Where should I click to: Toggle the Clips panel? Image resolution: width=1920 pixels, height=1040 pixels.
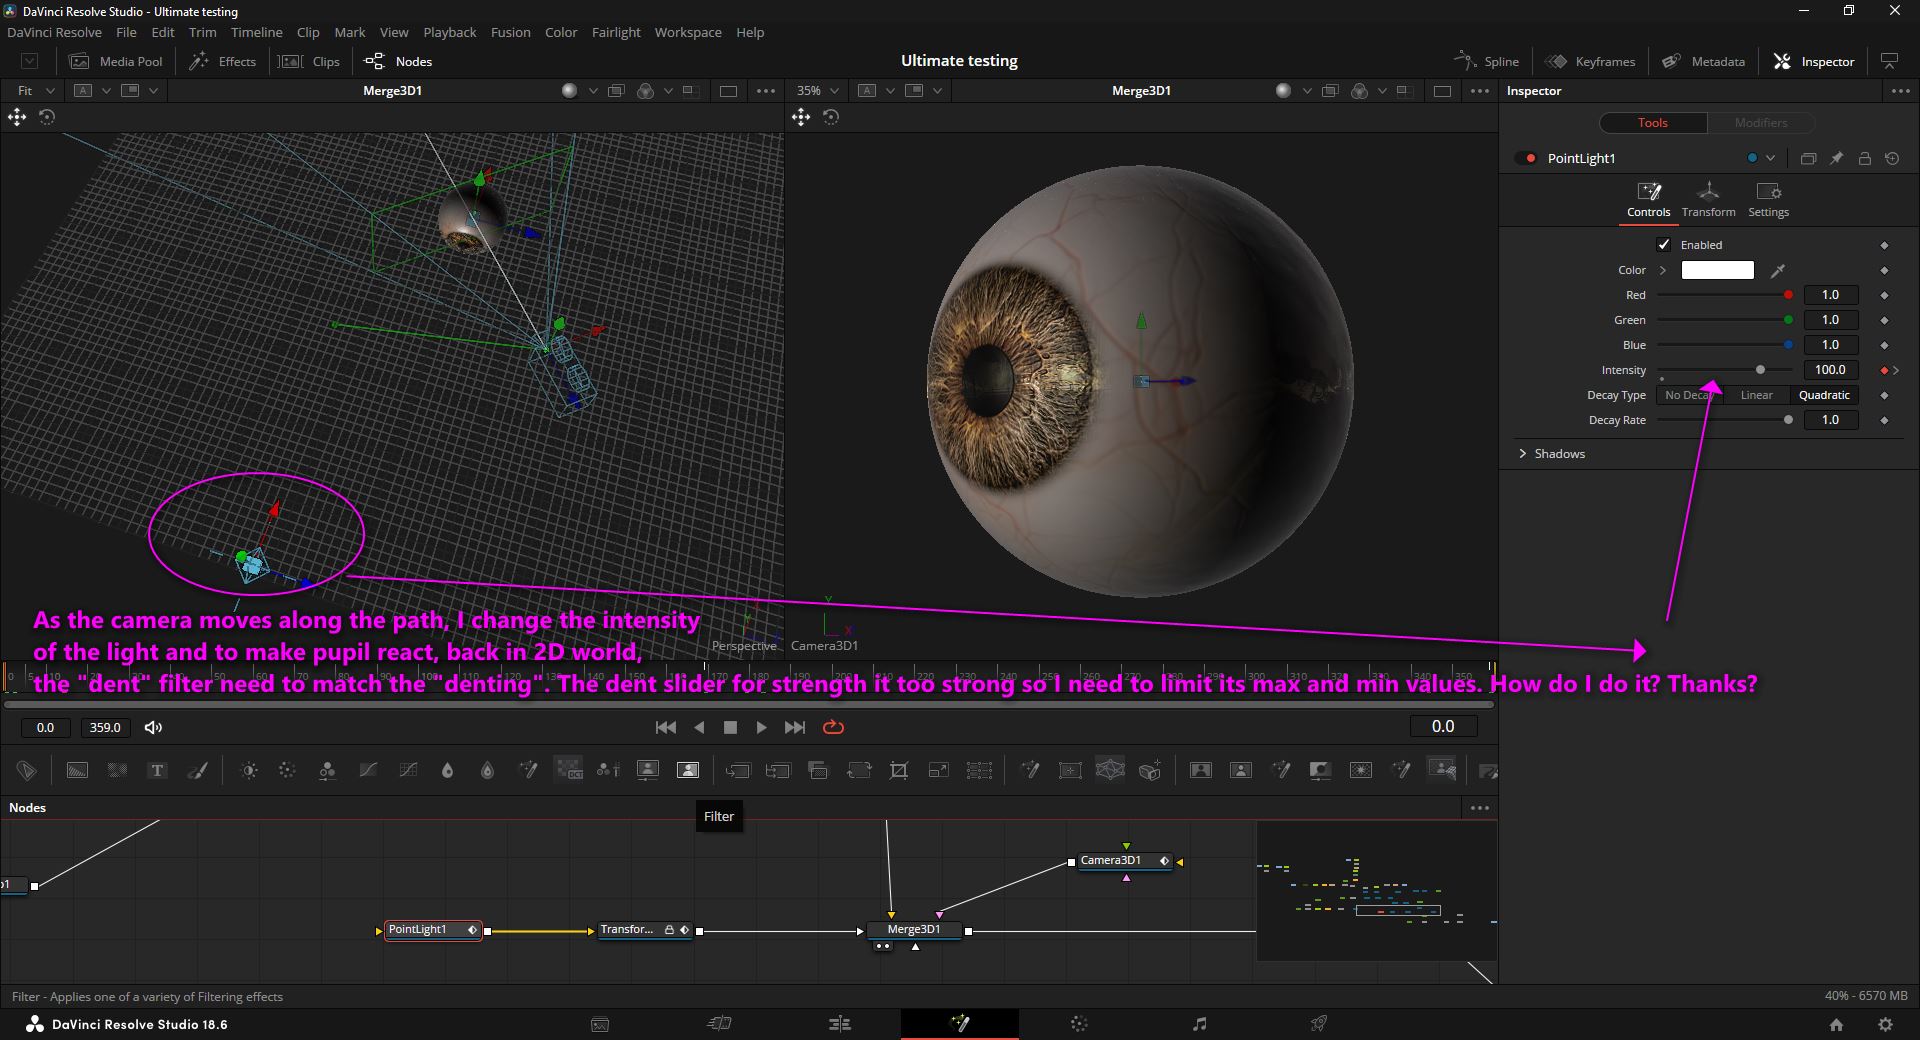[x=310, y=61]
